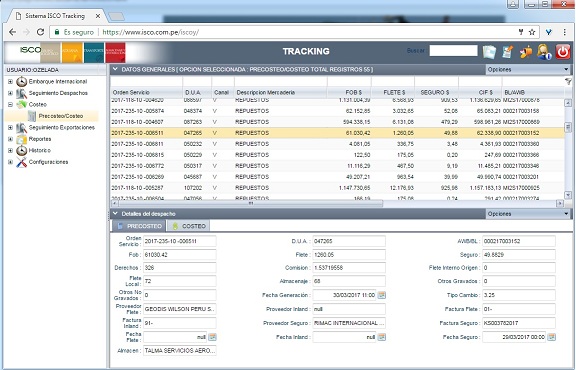Image resolution: width=576 pixels, height=370 pixels.
Task: Click the Reportes folder icon
Action: [x=22, y=139]
